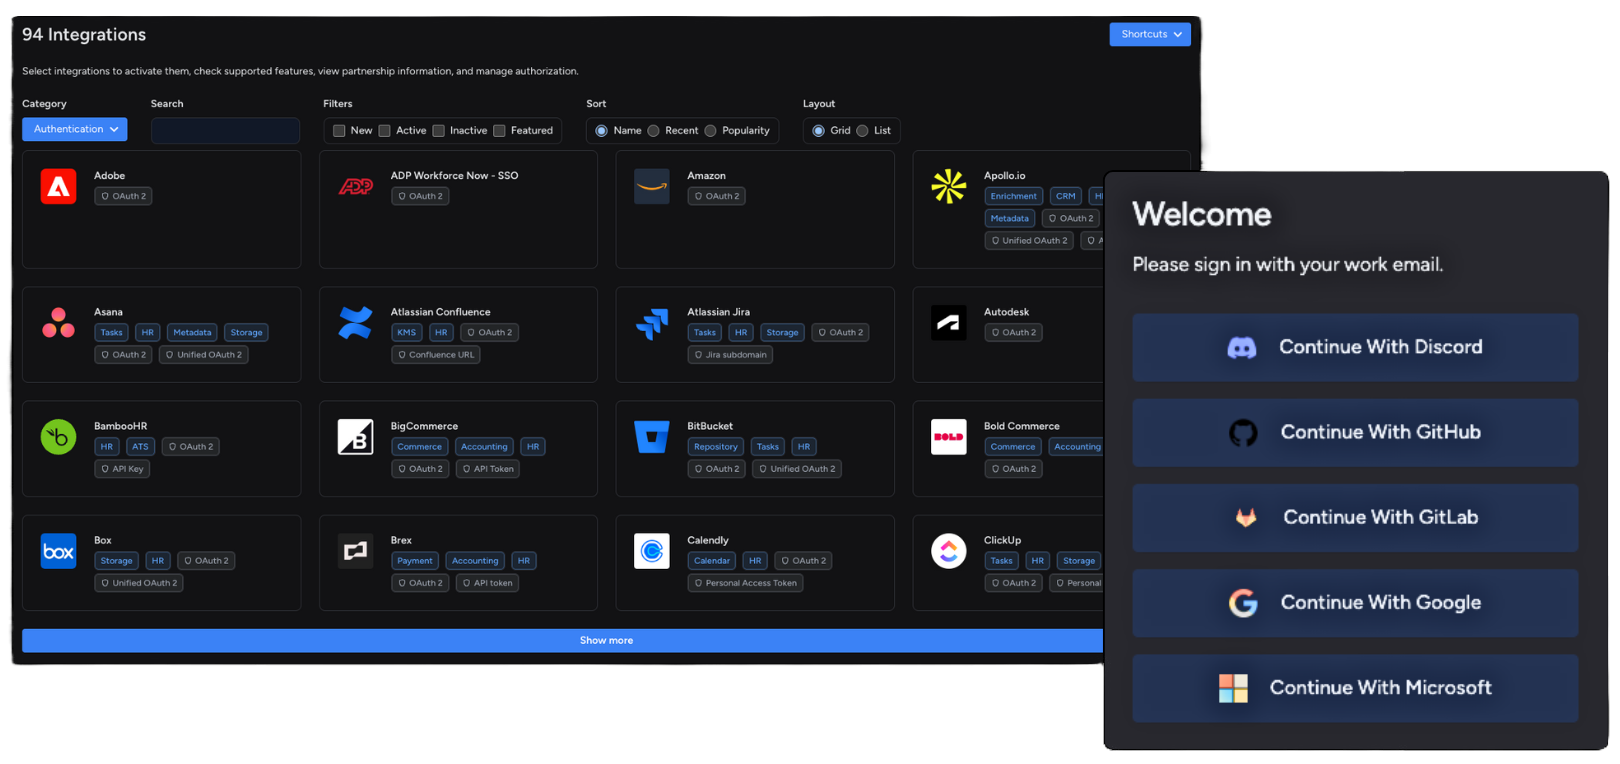Click Continue With GitHub
The height and width of the screenshot is (764, 1620).
[x=1355, y=433]
